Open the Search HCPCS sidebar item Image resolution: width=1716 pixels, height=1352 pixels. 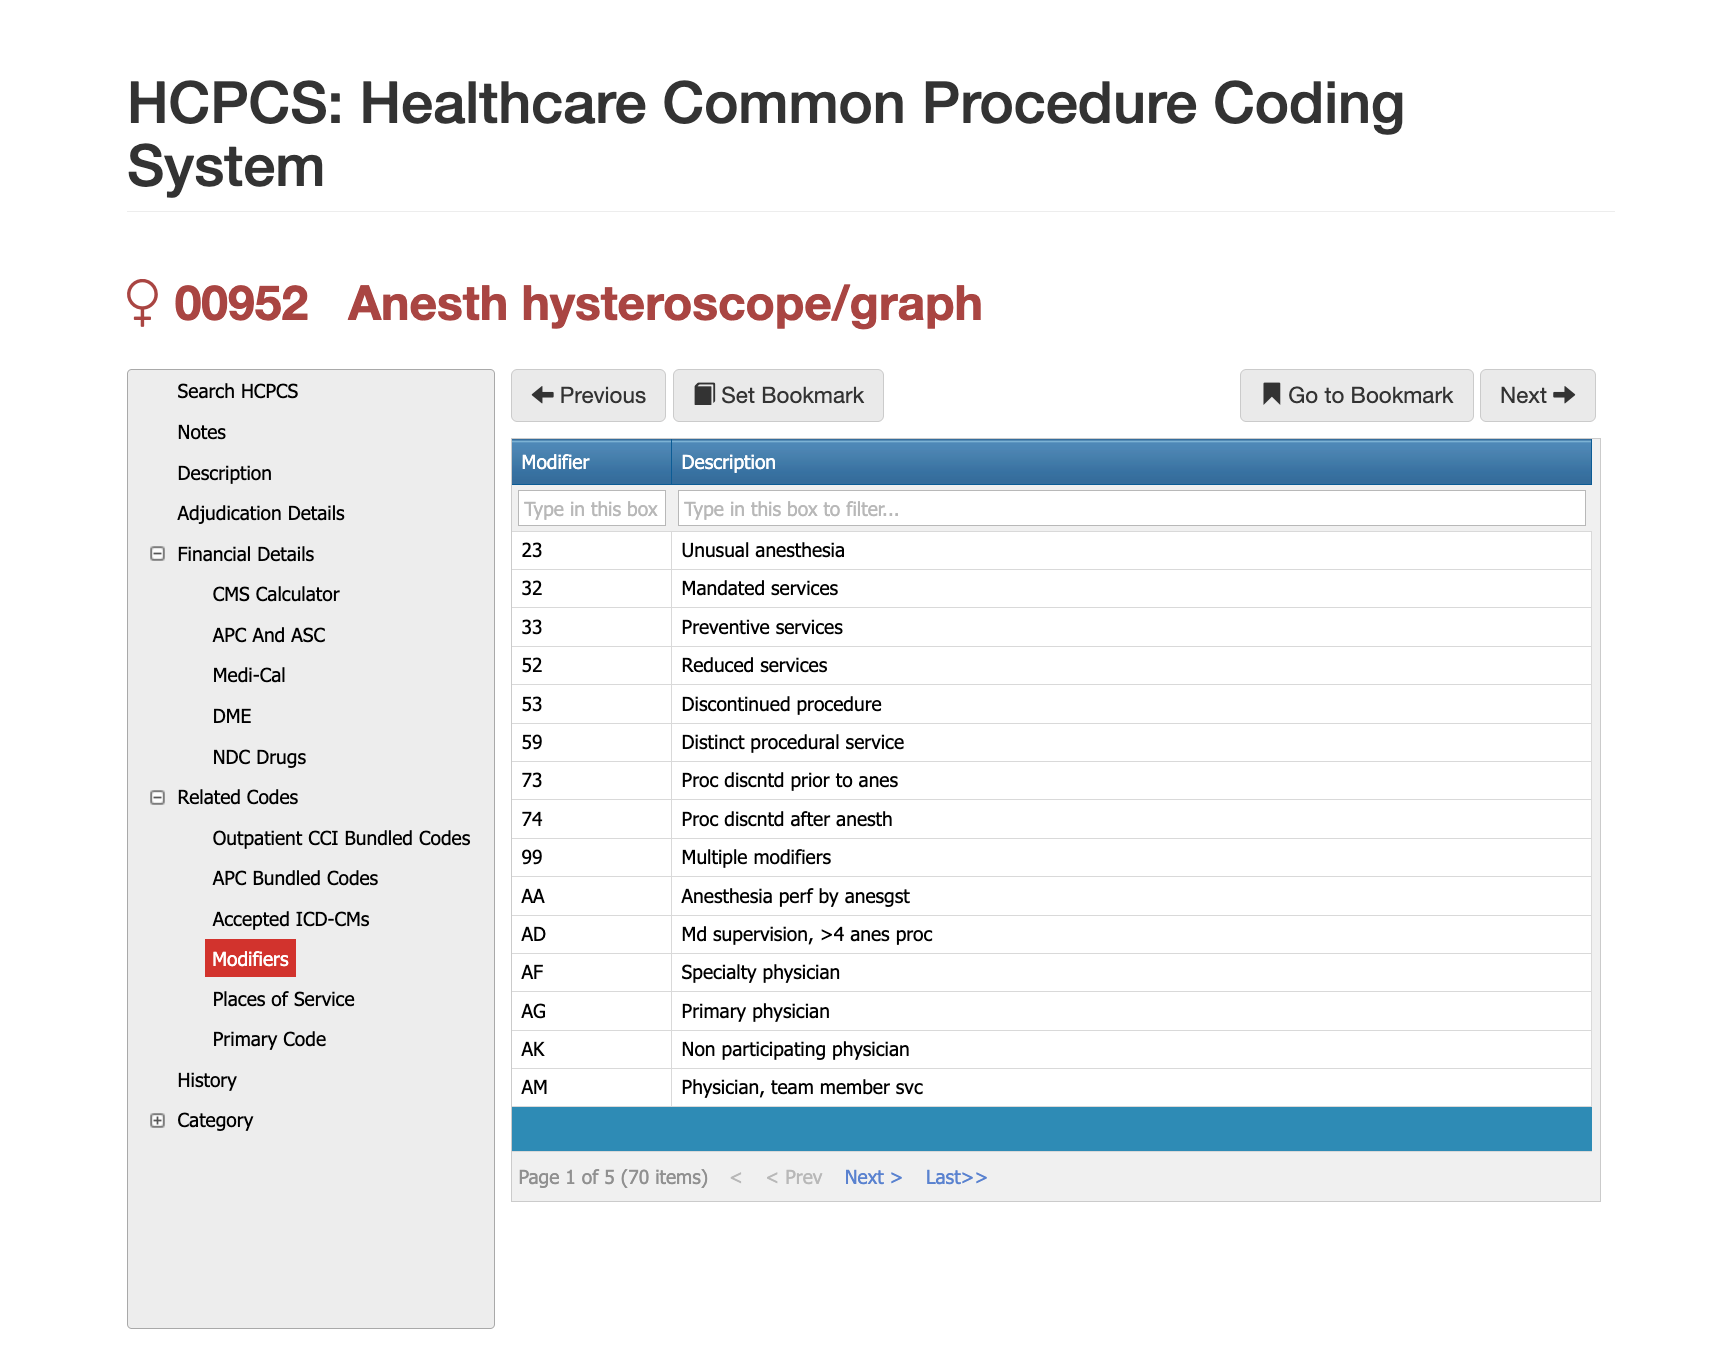pos(237,391)
